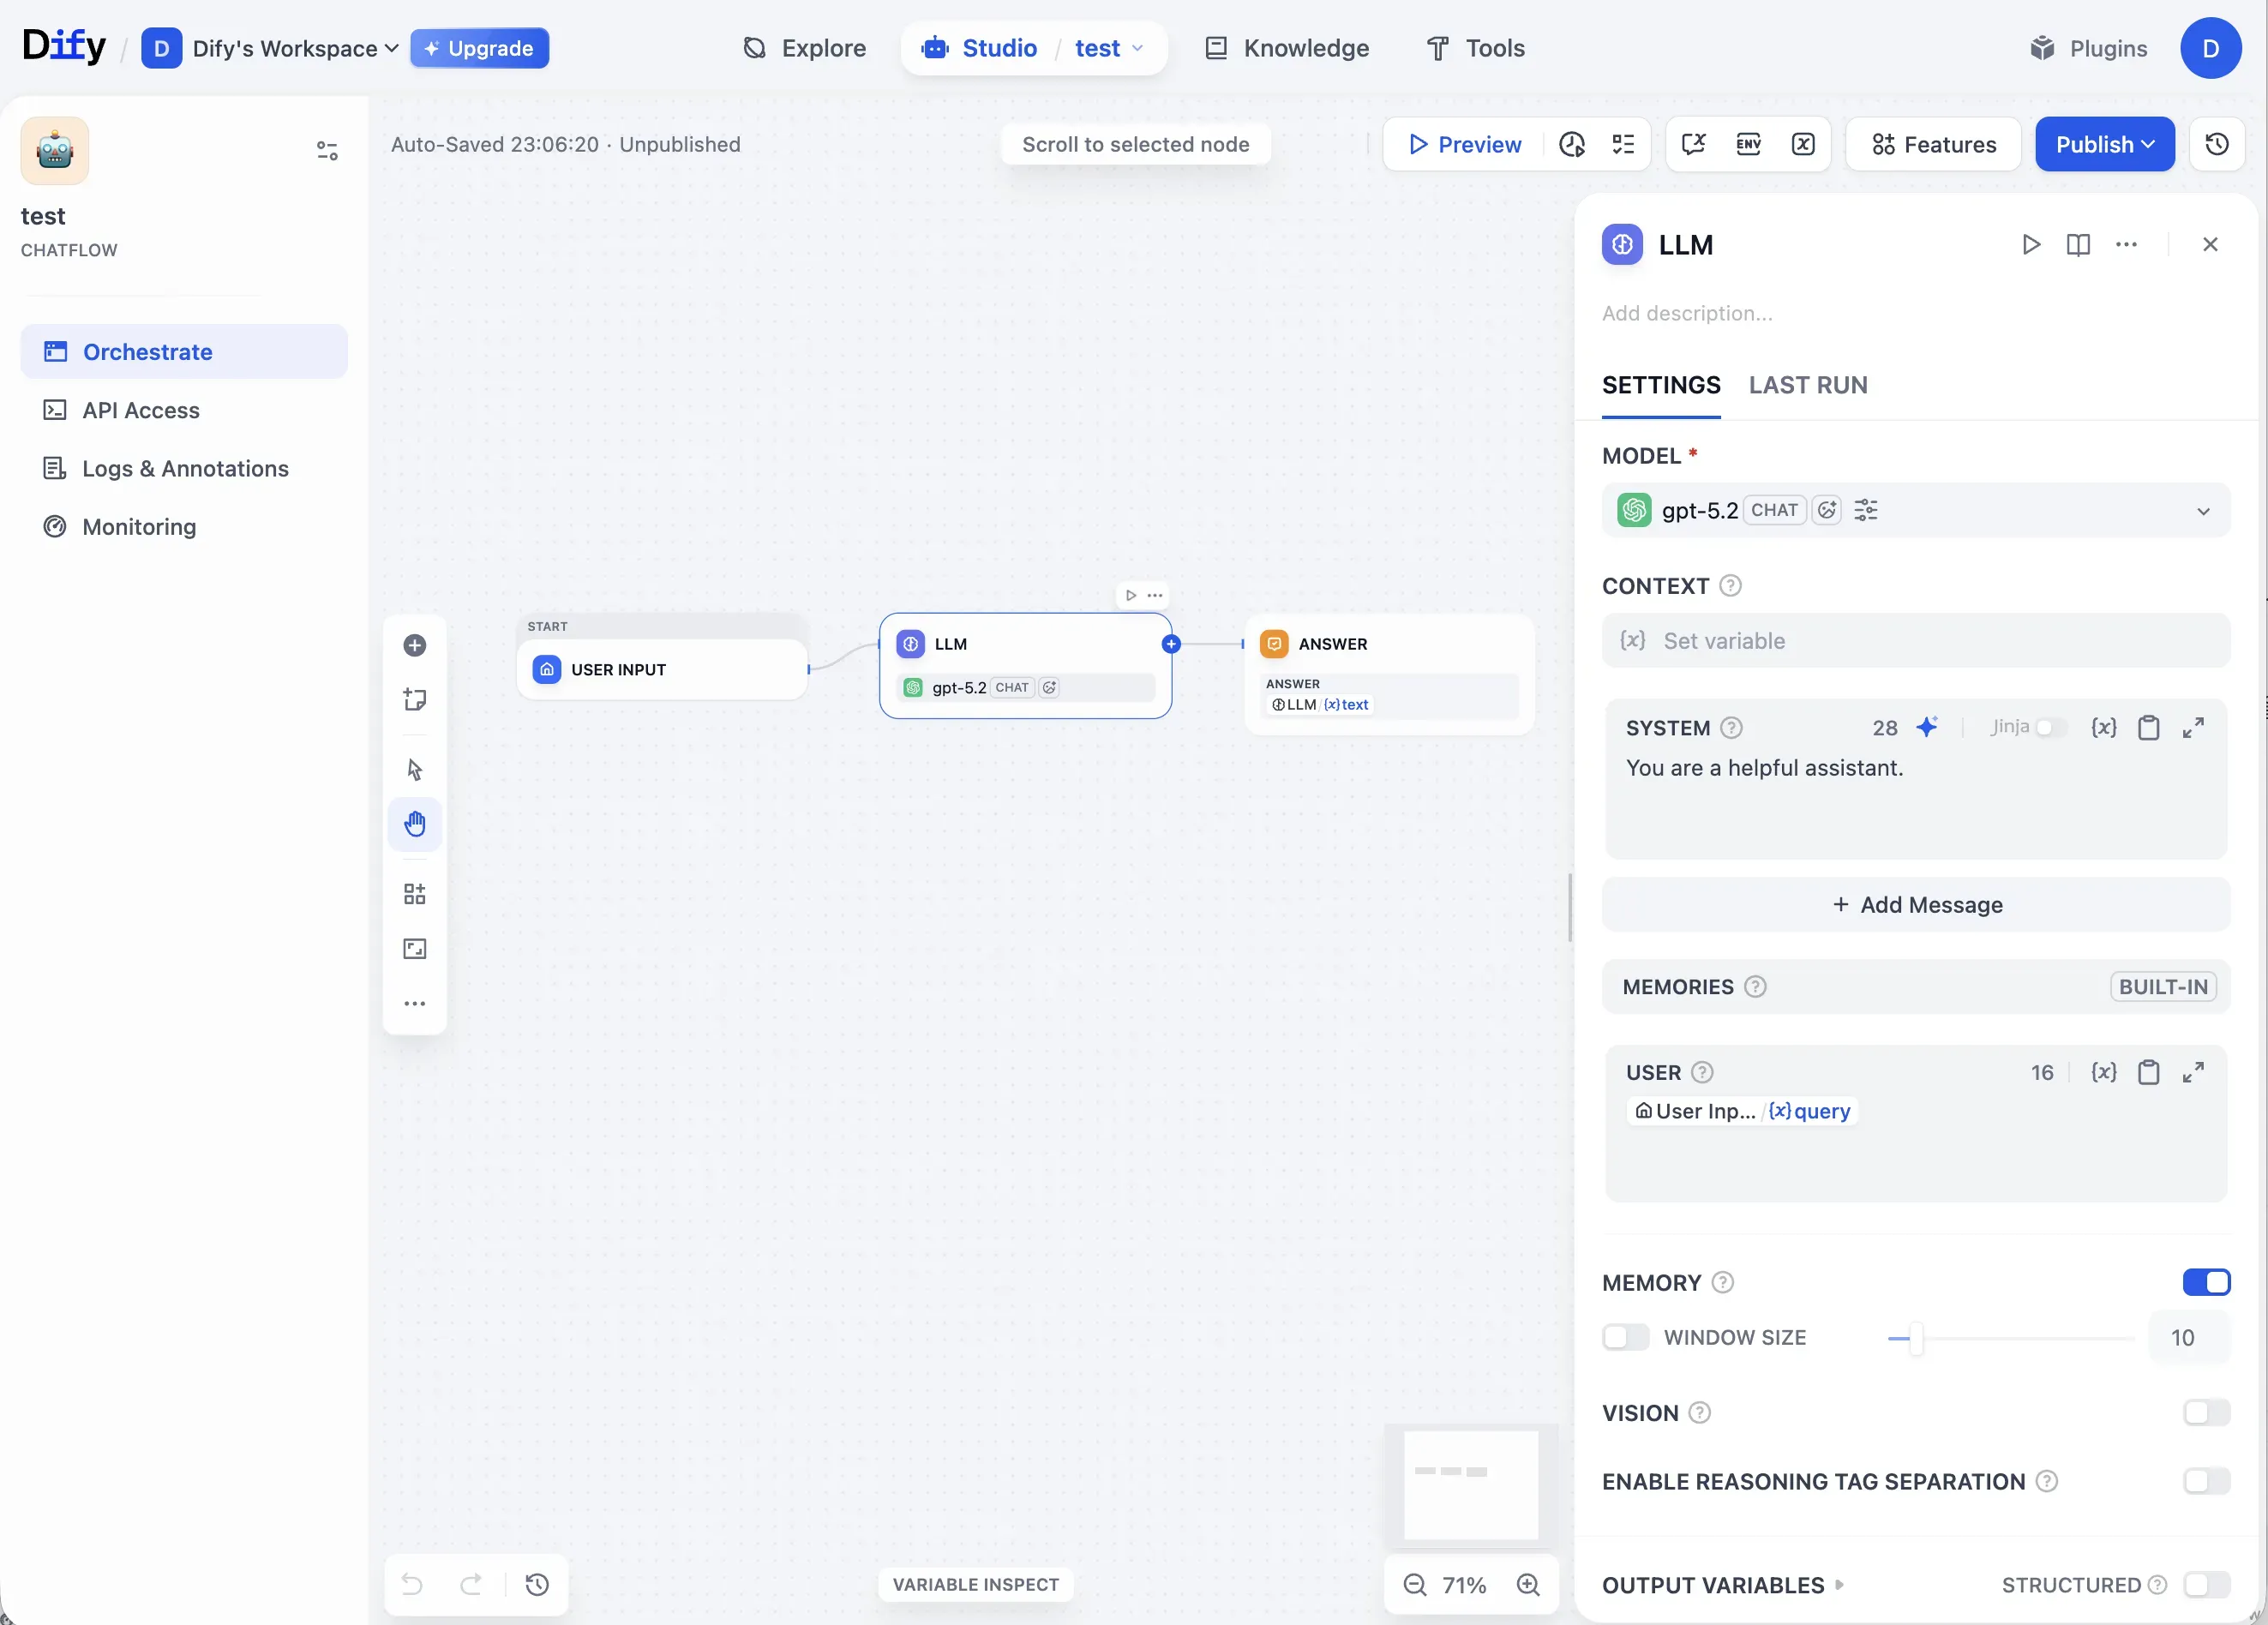Screen dimensions: 2268x1625
Task: Open Logs & Annotations in the sidebar
Action: [x=185, y=468]
